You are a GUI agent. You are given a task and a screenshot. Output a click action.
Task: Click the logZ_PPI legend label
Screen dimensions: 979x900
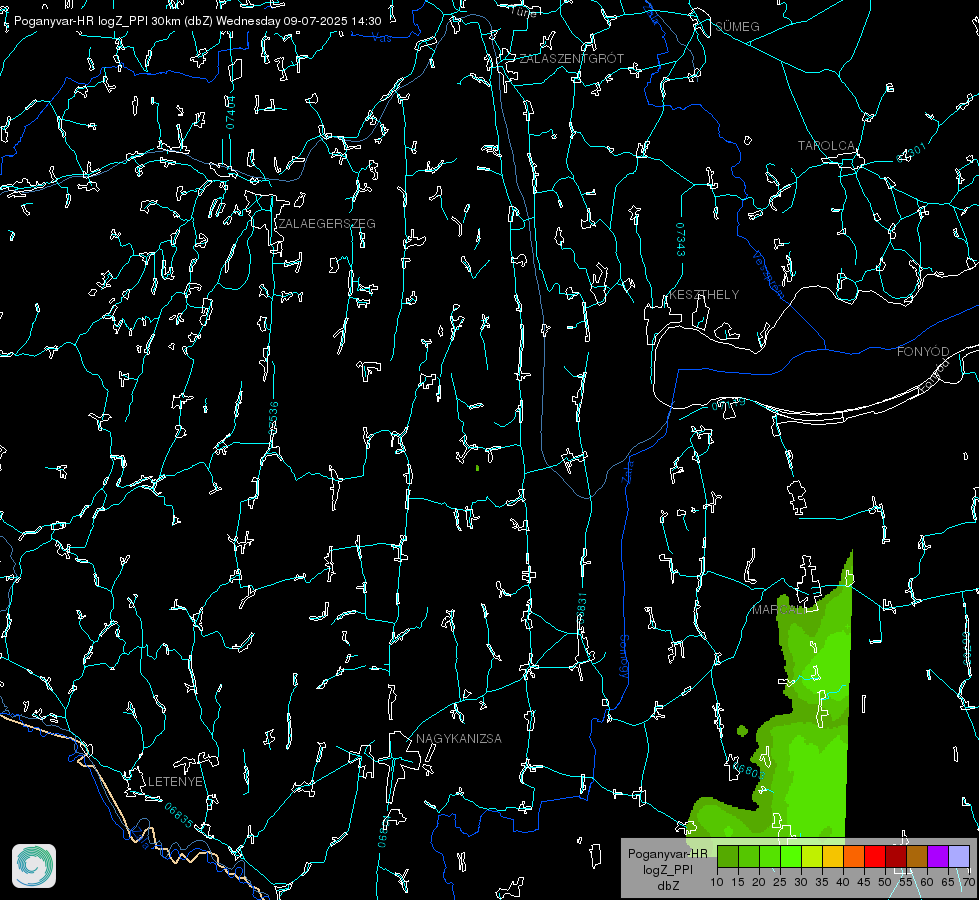[667, 869]
